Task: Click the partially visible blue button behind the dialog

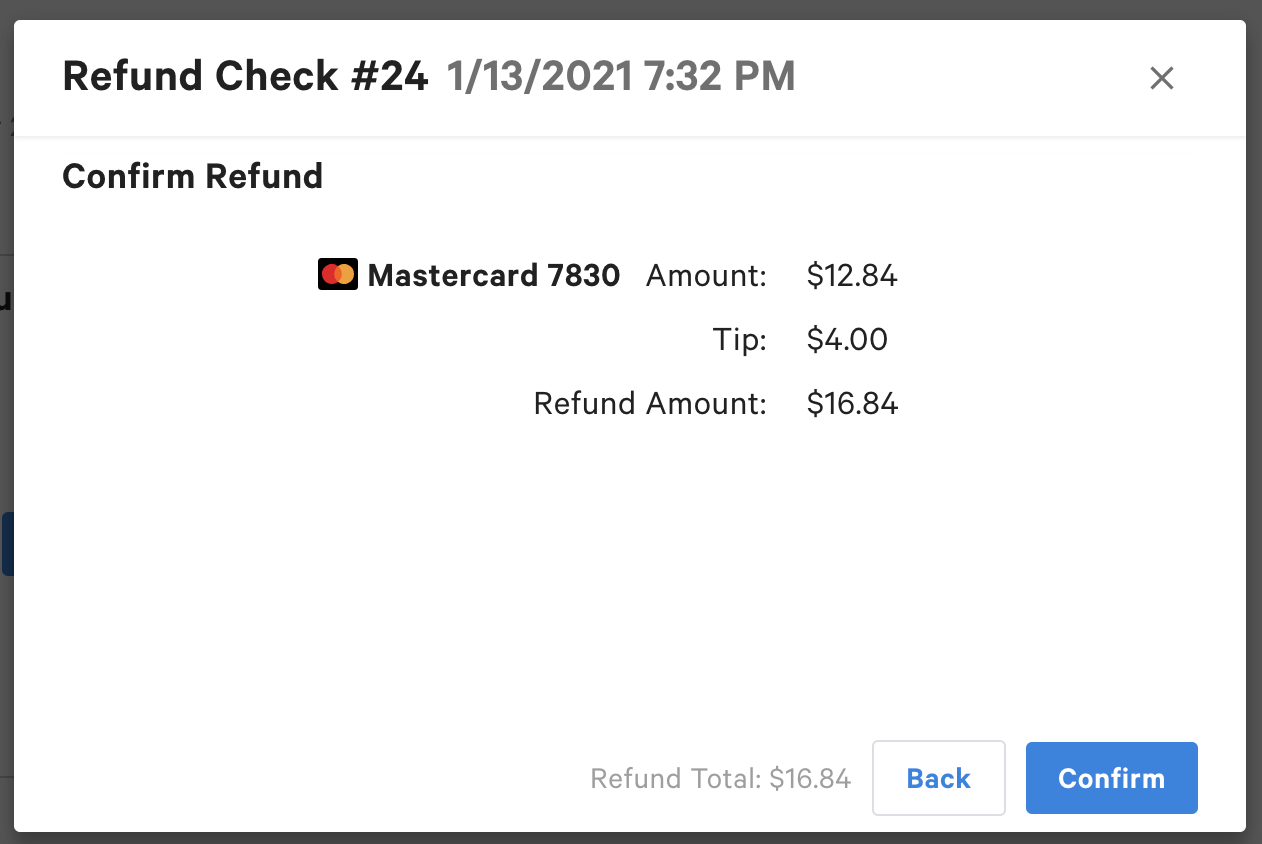Action: [5, 543]
